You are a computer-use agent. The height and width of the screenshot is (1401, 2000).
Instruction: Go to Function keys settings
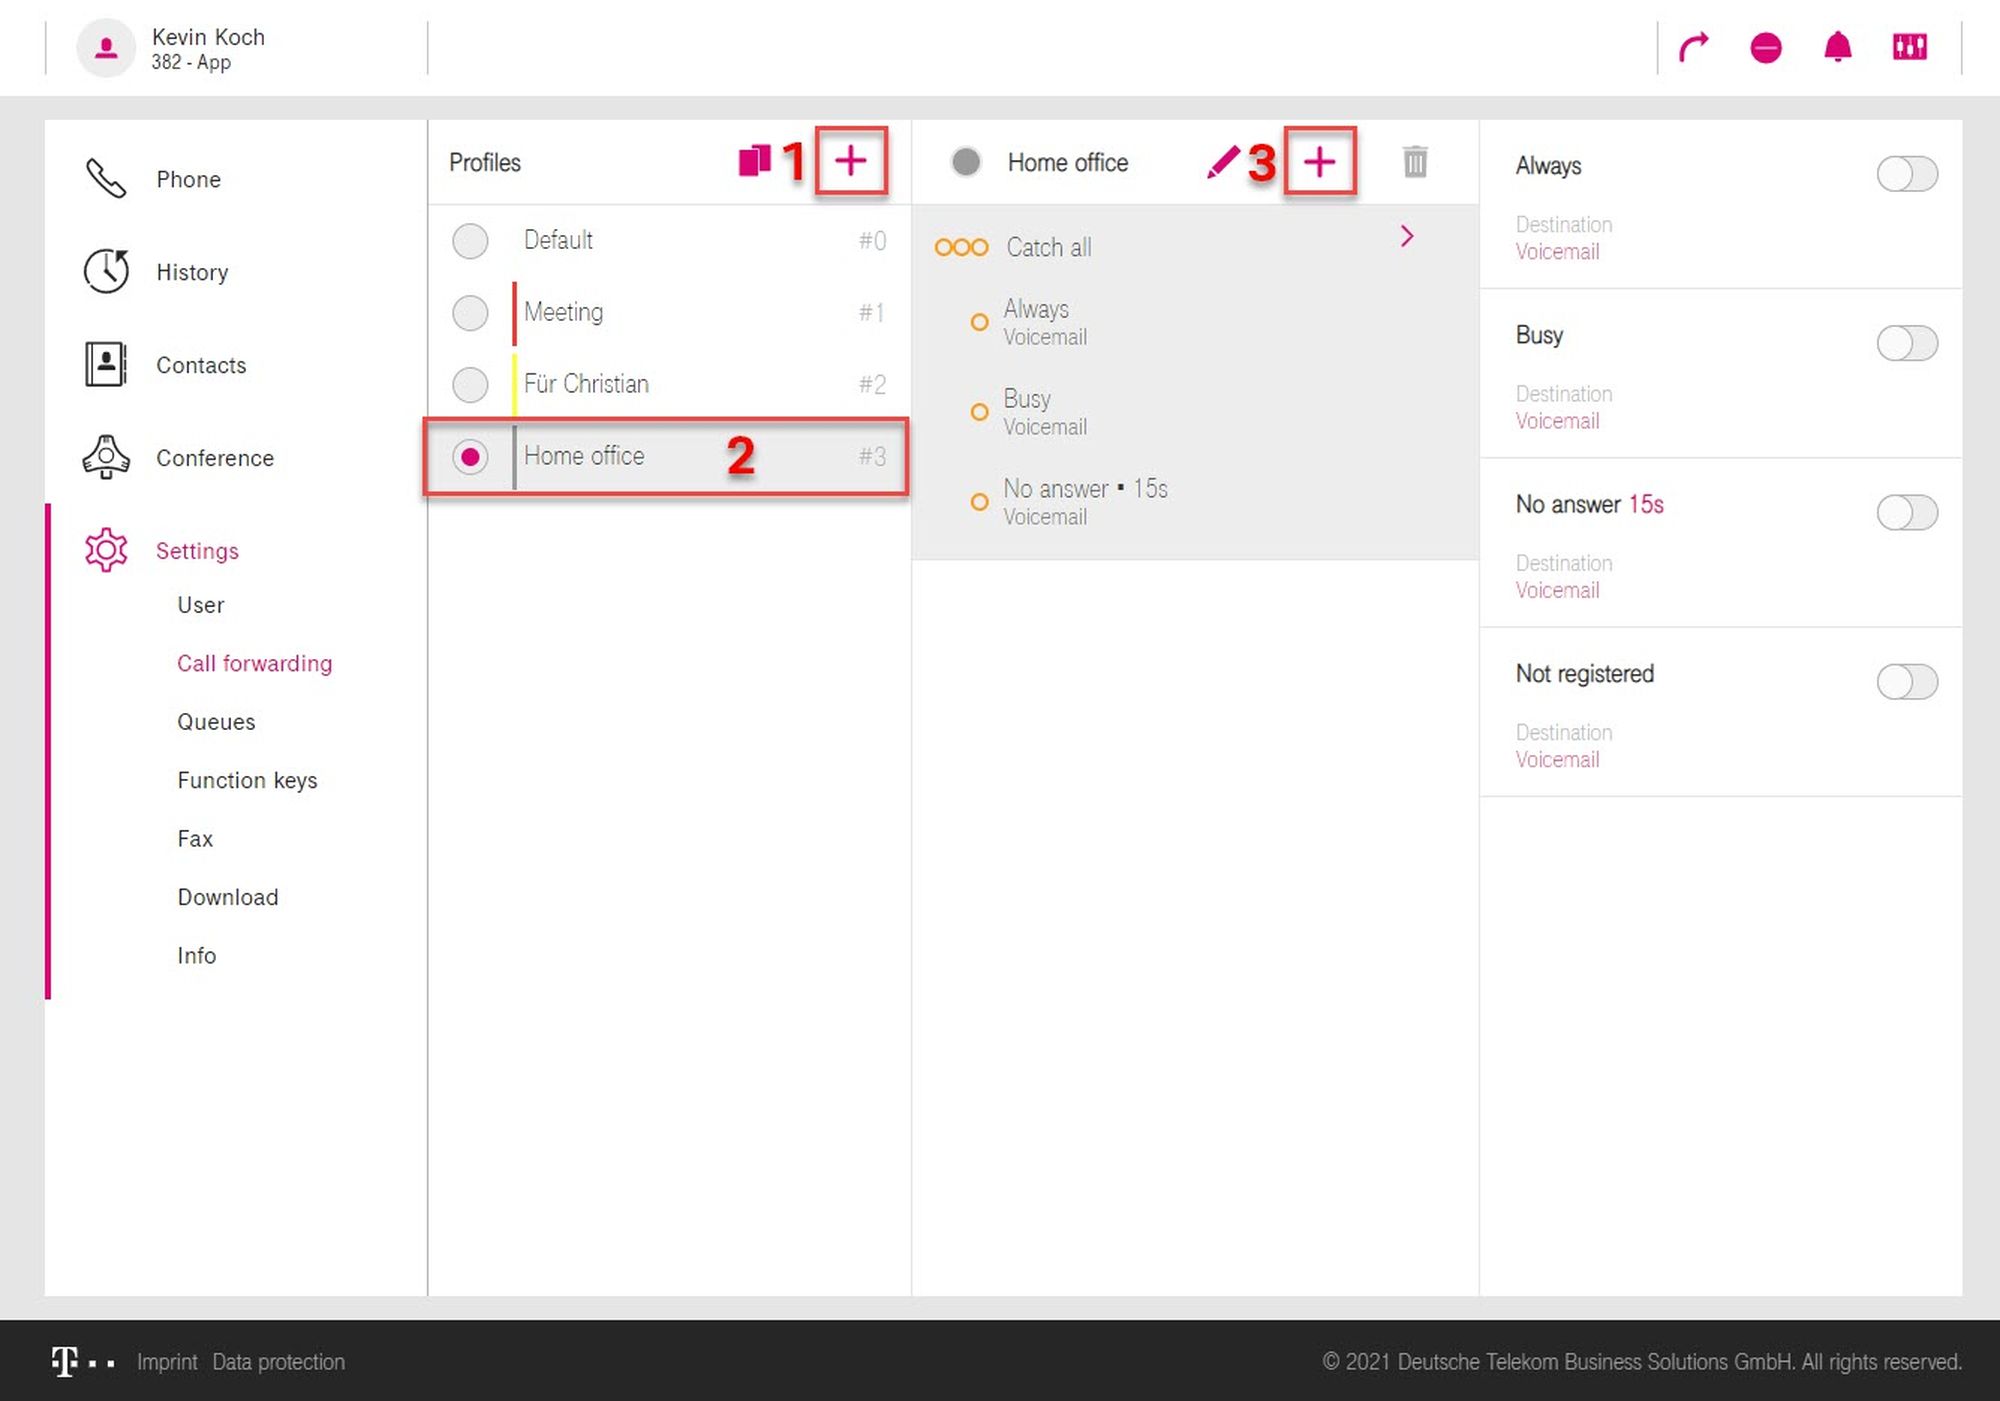click(247, 780)
